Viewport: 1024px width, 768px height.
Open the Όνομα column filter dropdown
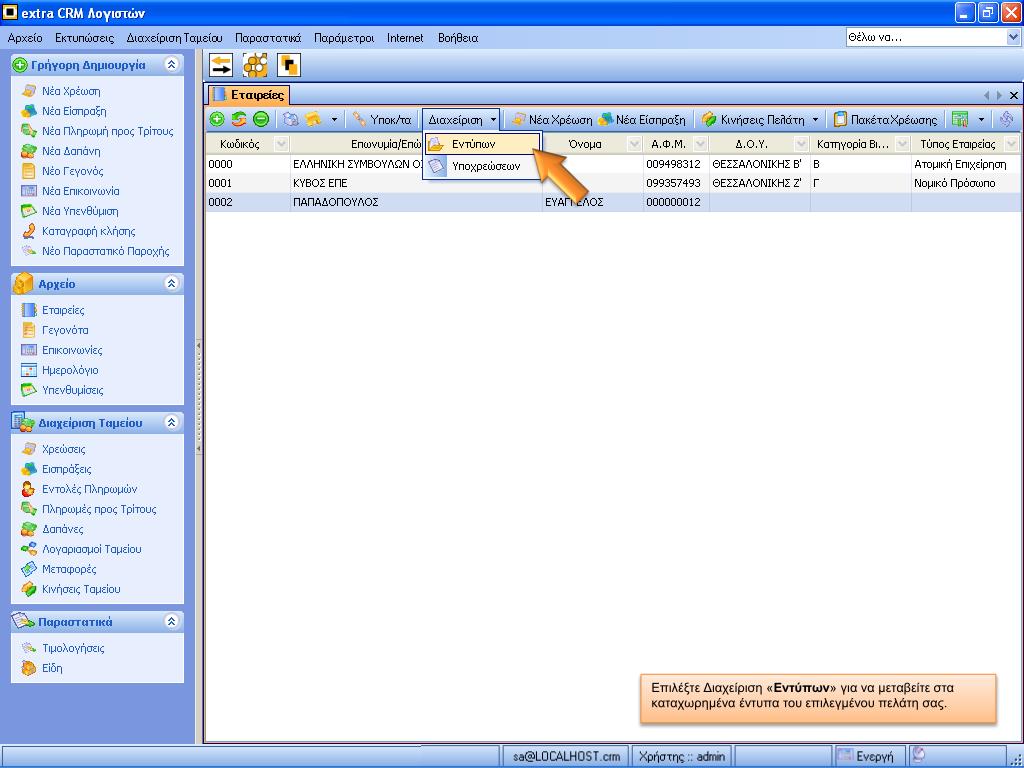coord(633,144)
